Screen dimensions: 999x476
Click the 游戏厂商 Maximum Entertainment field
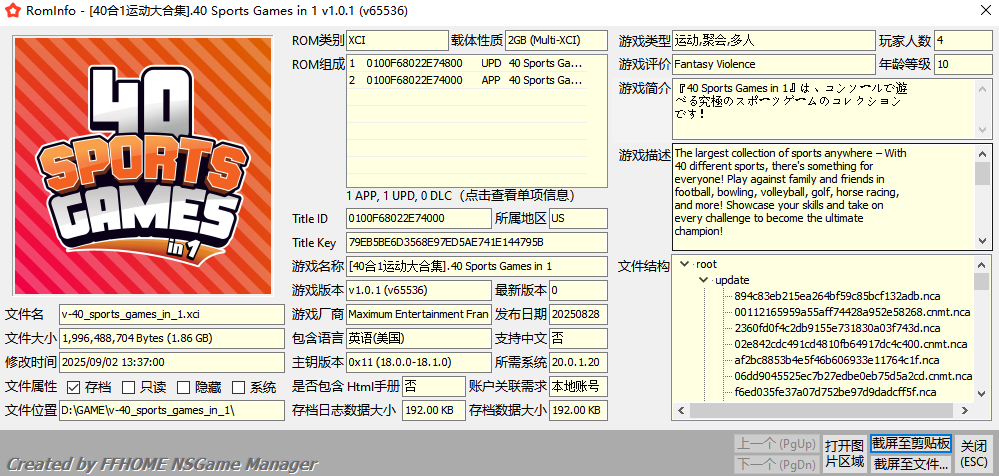click(419, 315)
